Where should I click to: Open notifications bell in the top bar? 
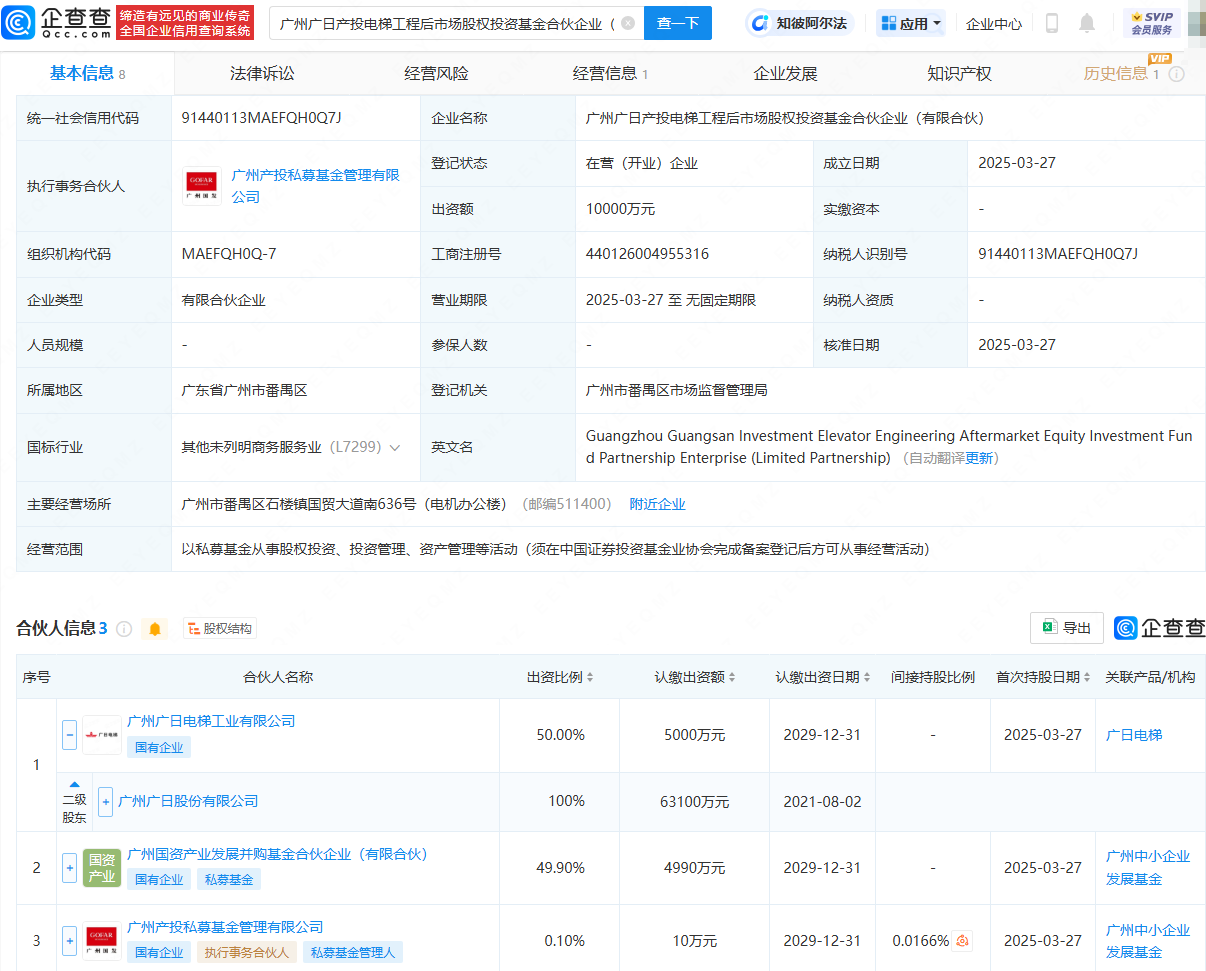1087,23
